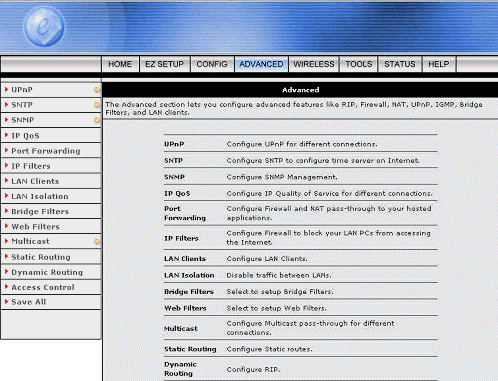
Task: Click the blue globe logo
Action: click(x=44, y=26)
